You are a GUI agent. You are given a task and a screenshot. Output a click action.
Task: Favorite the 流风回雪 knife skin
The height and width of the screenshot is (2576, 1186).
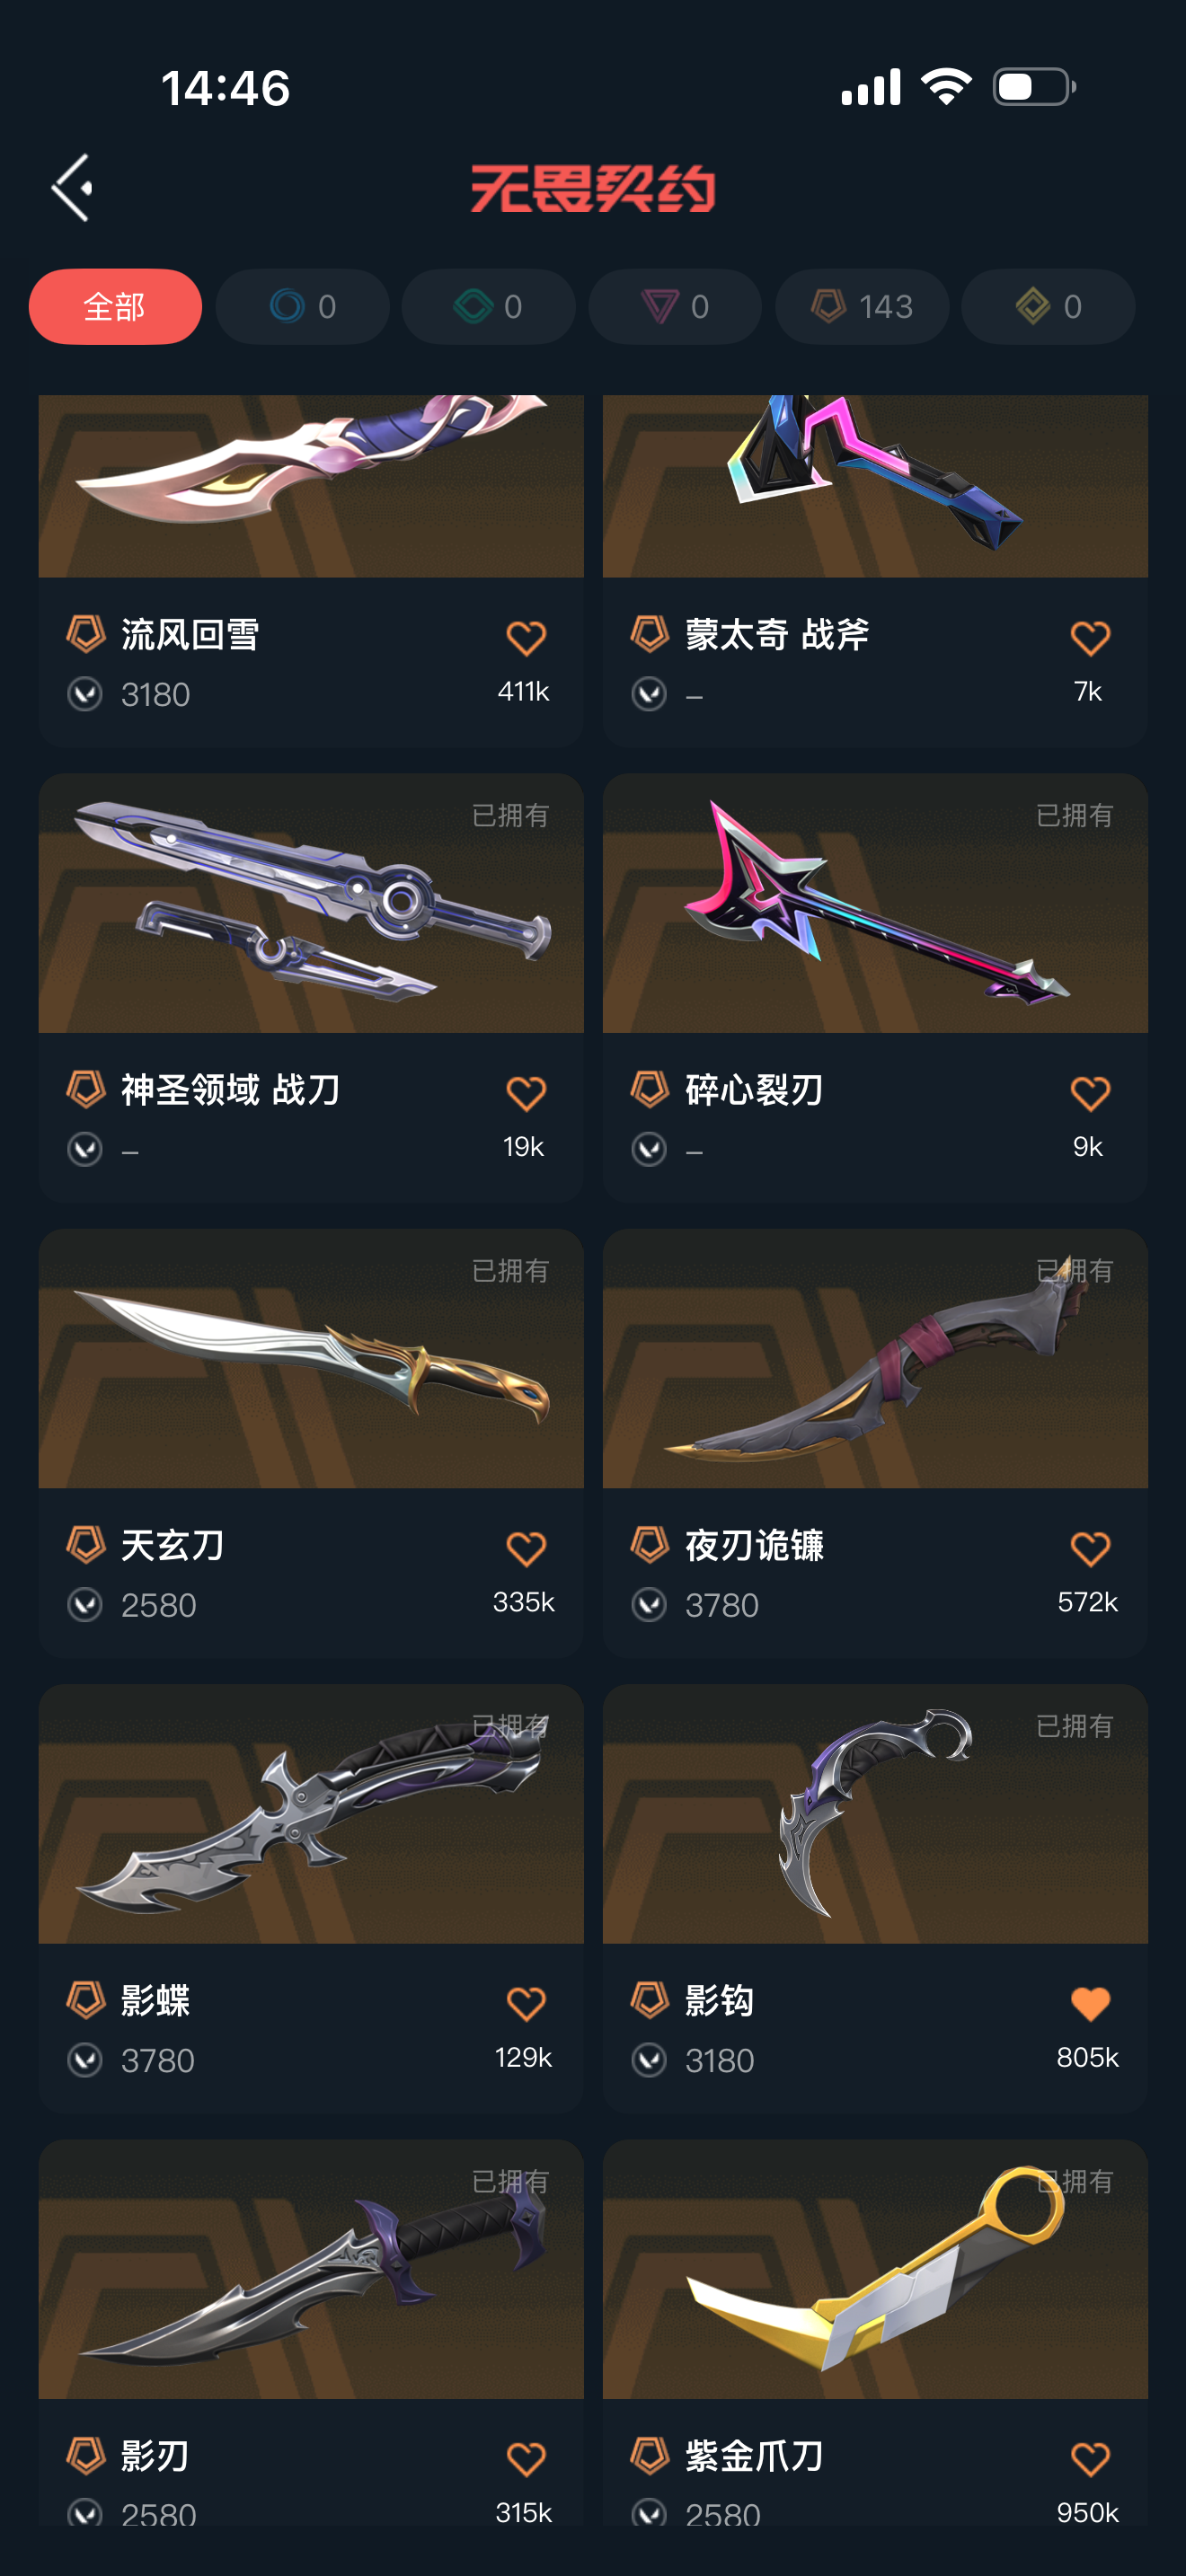(x=526, y=638)
